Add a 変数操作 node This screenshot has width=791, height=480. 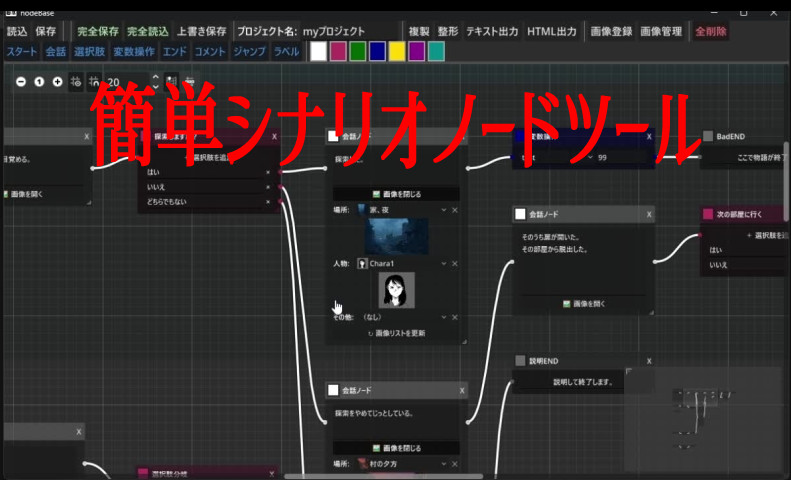click(x=134, y=51)
